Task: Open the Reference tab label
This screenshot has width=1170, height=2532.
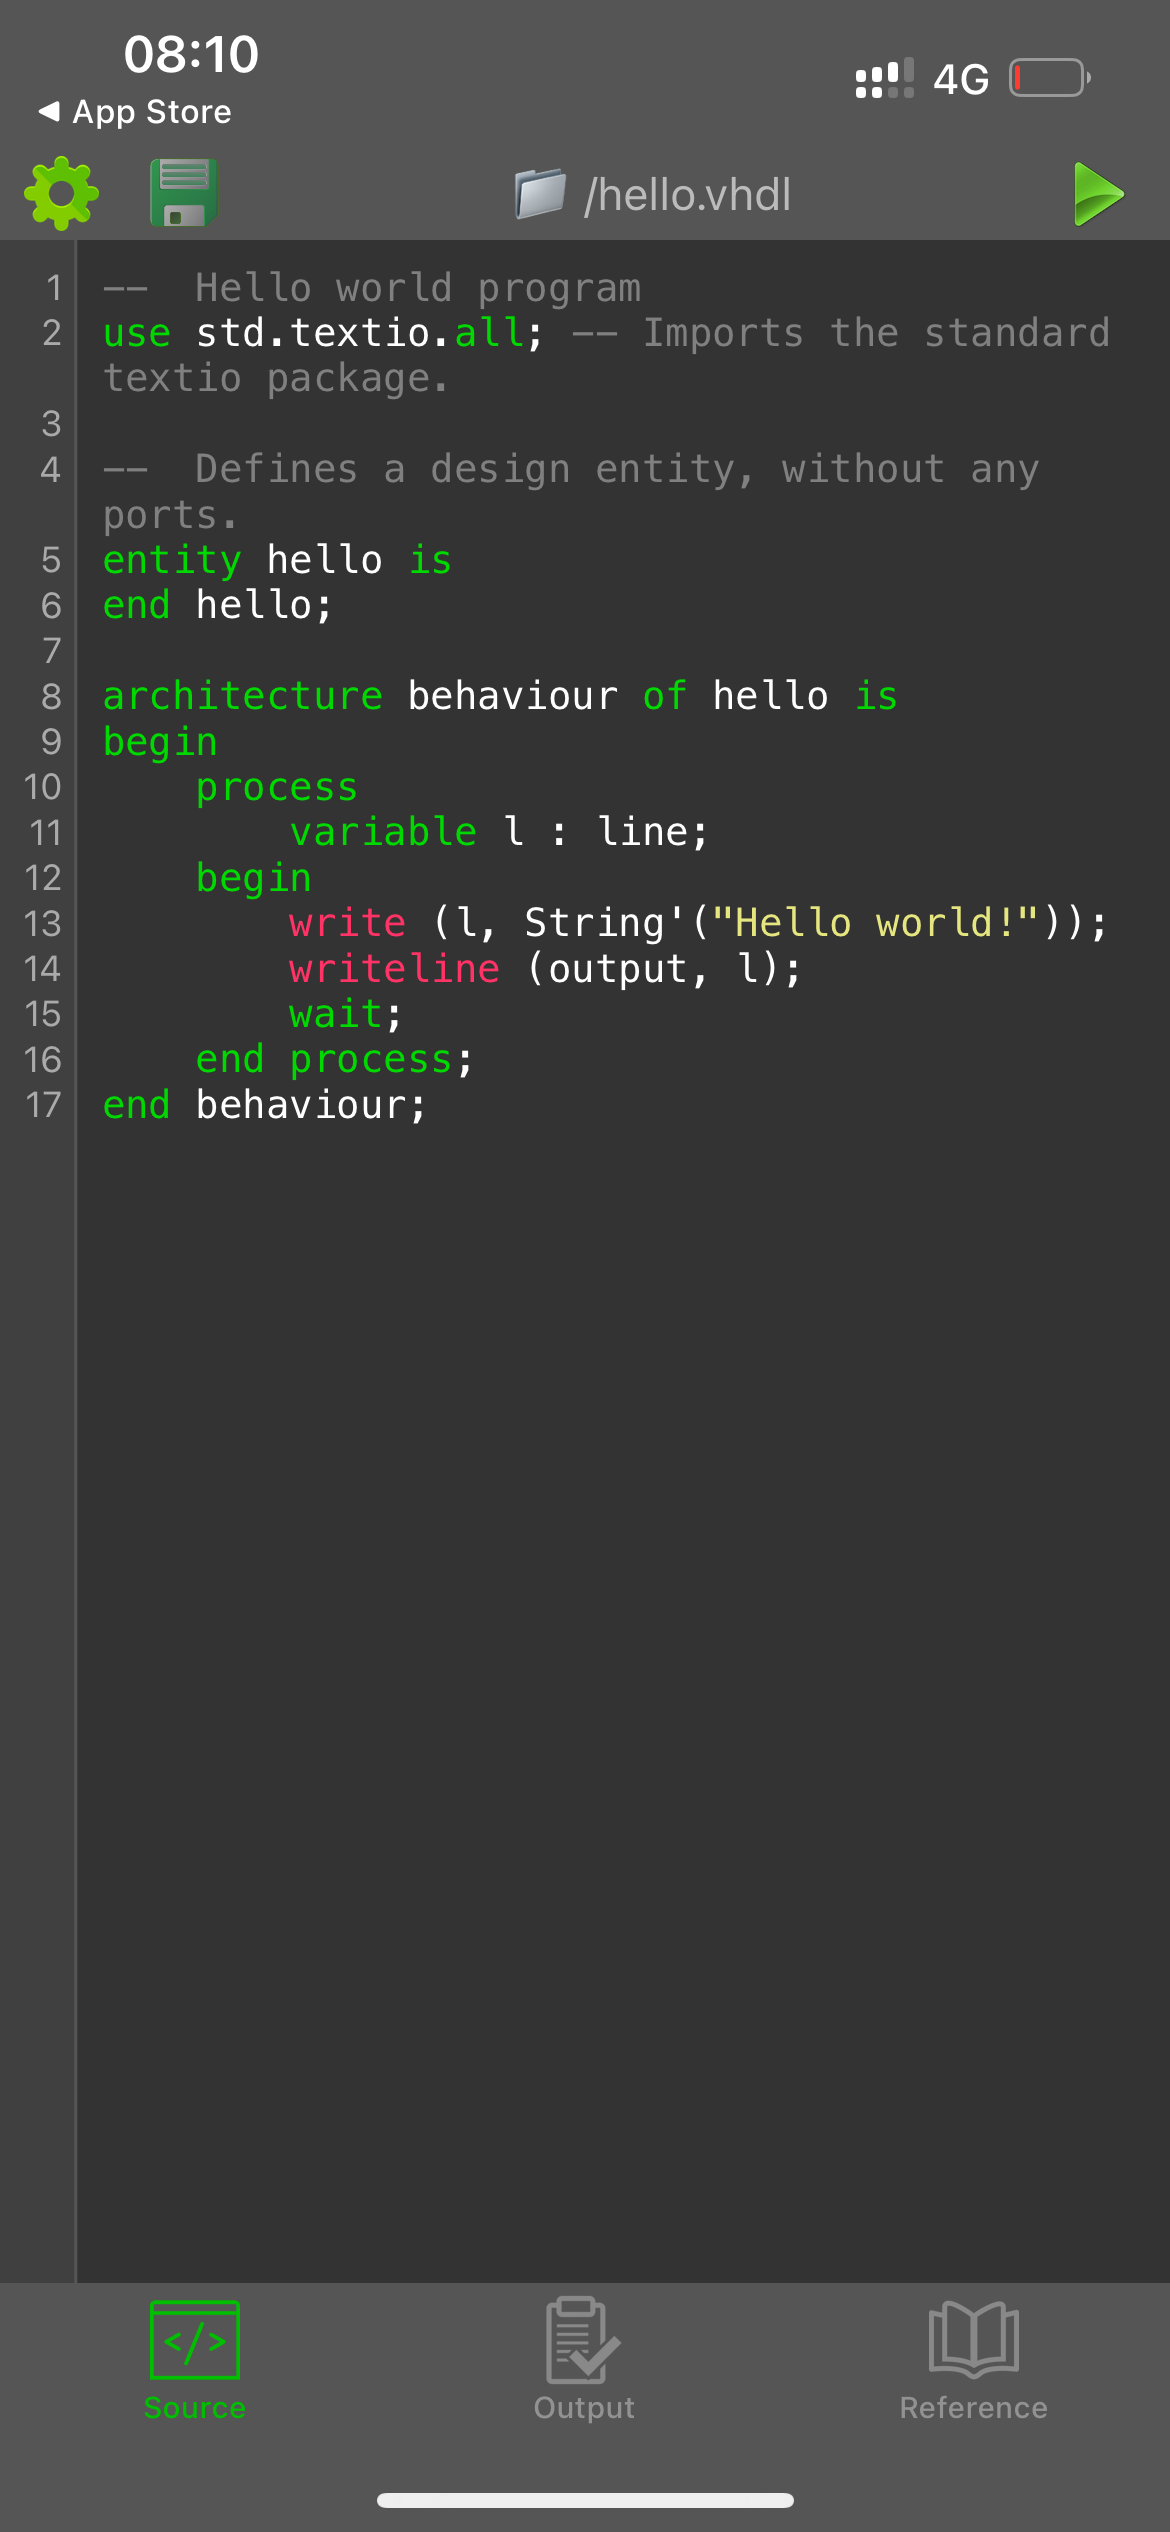Action: [x=973, y=2408]
